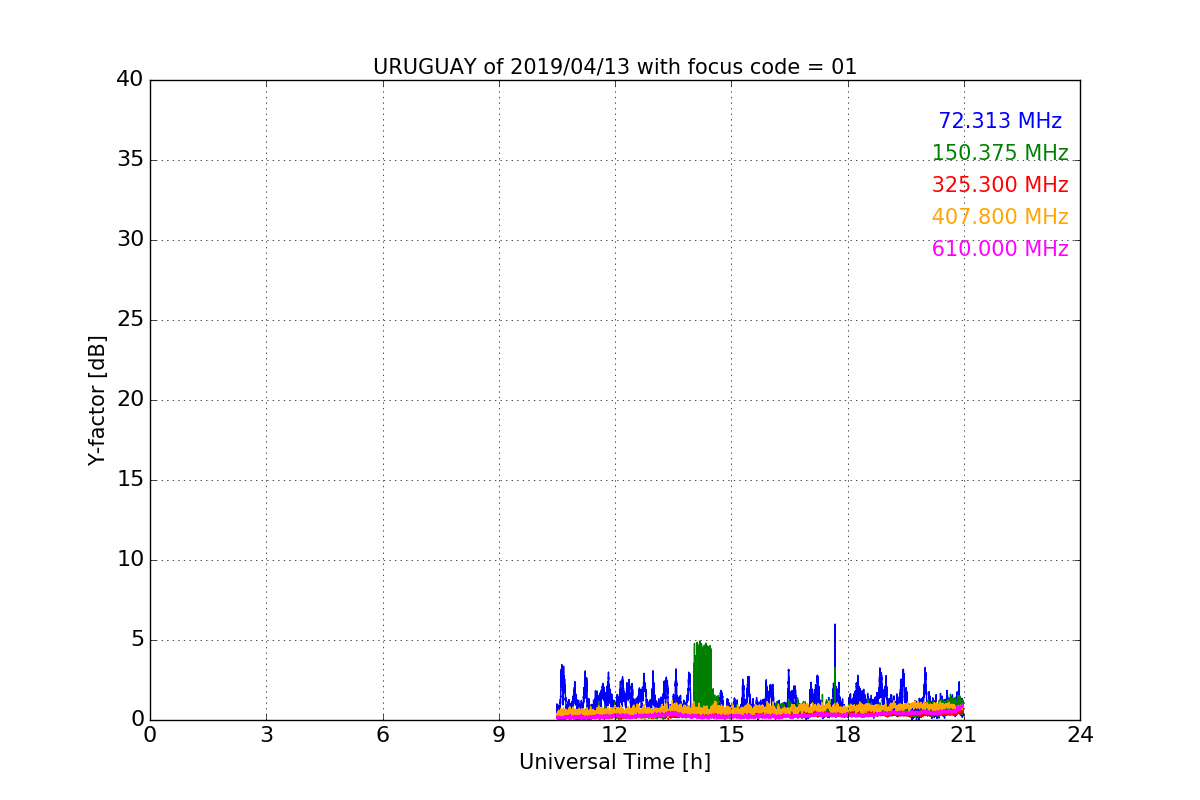This screenshot has width=1200, height=800.
Task: Click the x-axis tick label 6
Action: coord(383,735)
